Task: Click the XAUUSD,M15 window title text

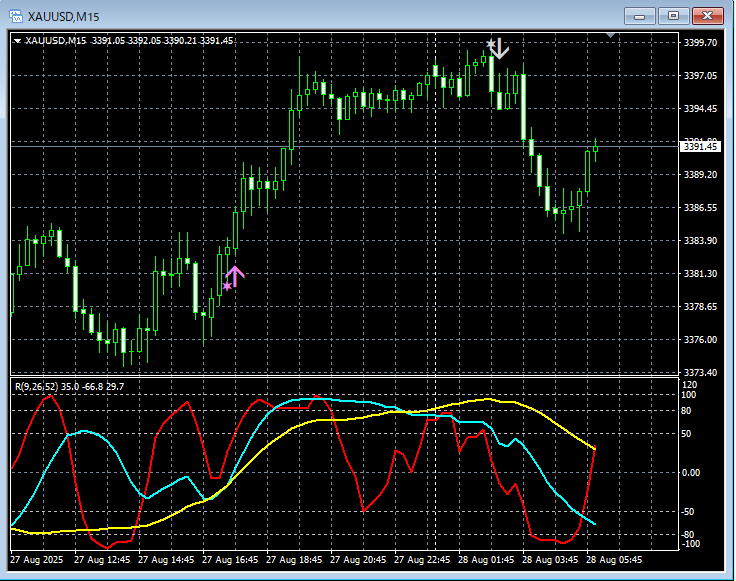Action: click(63, 17)
